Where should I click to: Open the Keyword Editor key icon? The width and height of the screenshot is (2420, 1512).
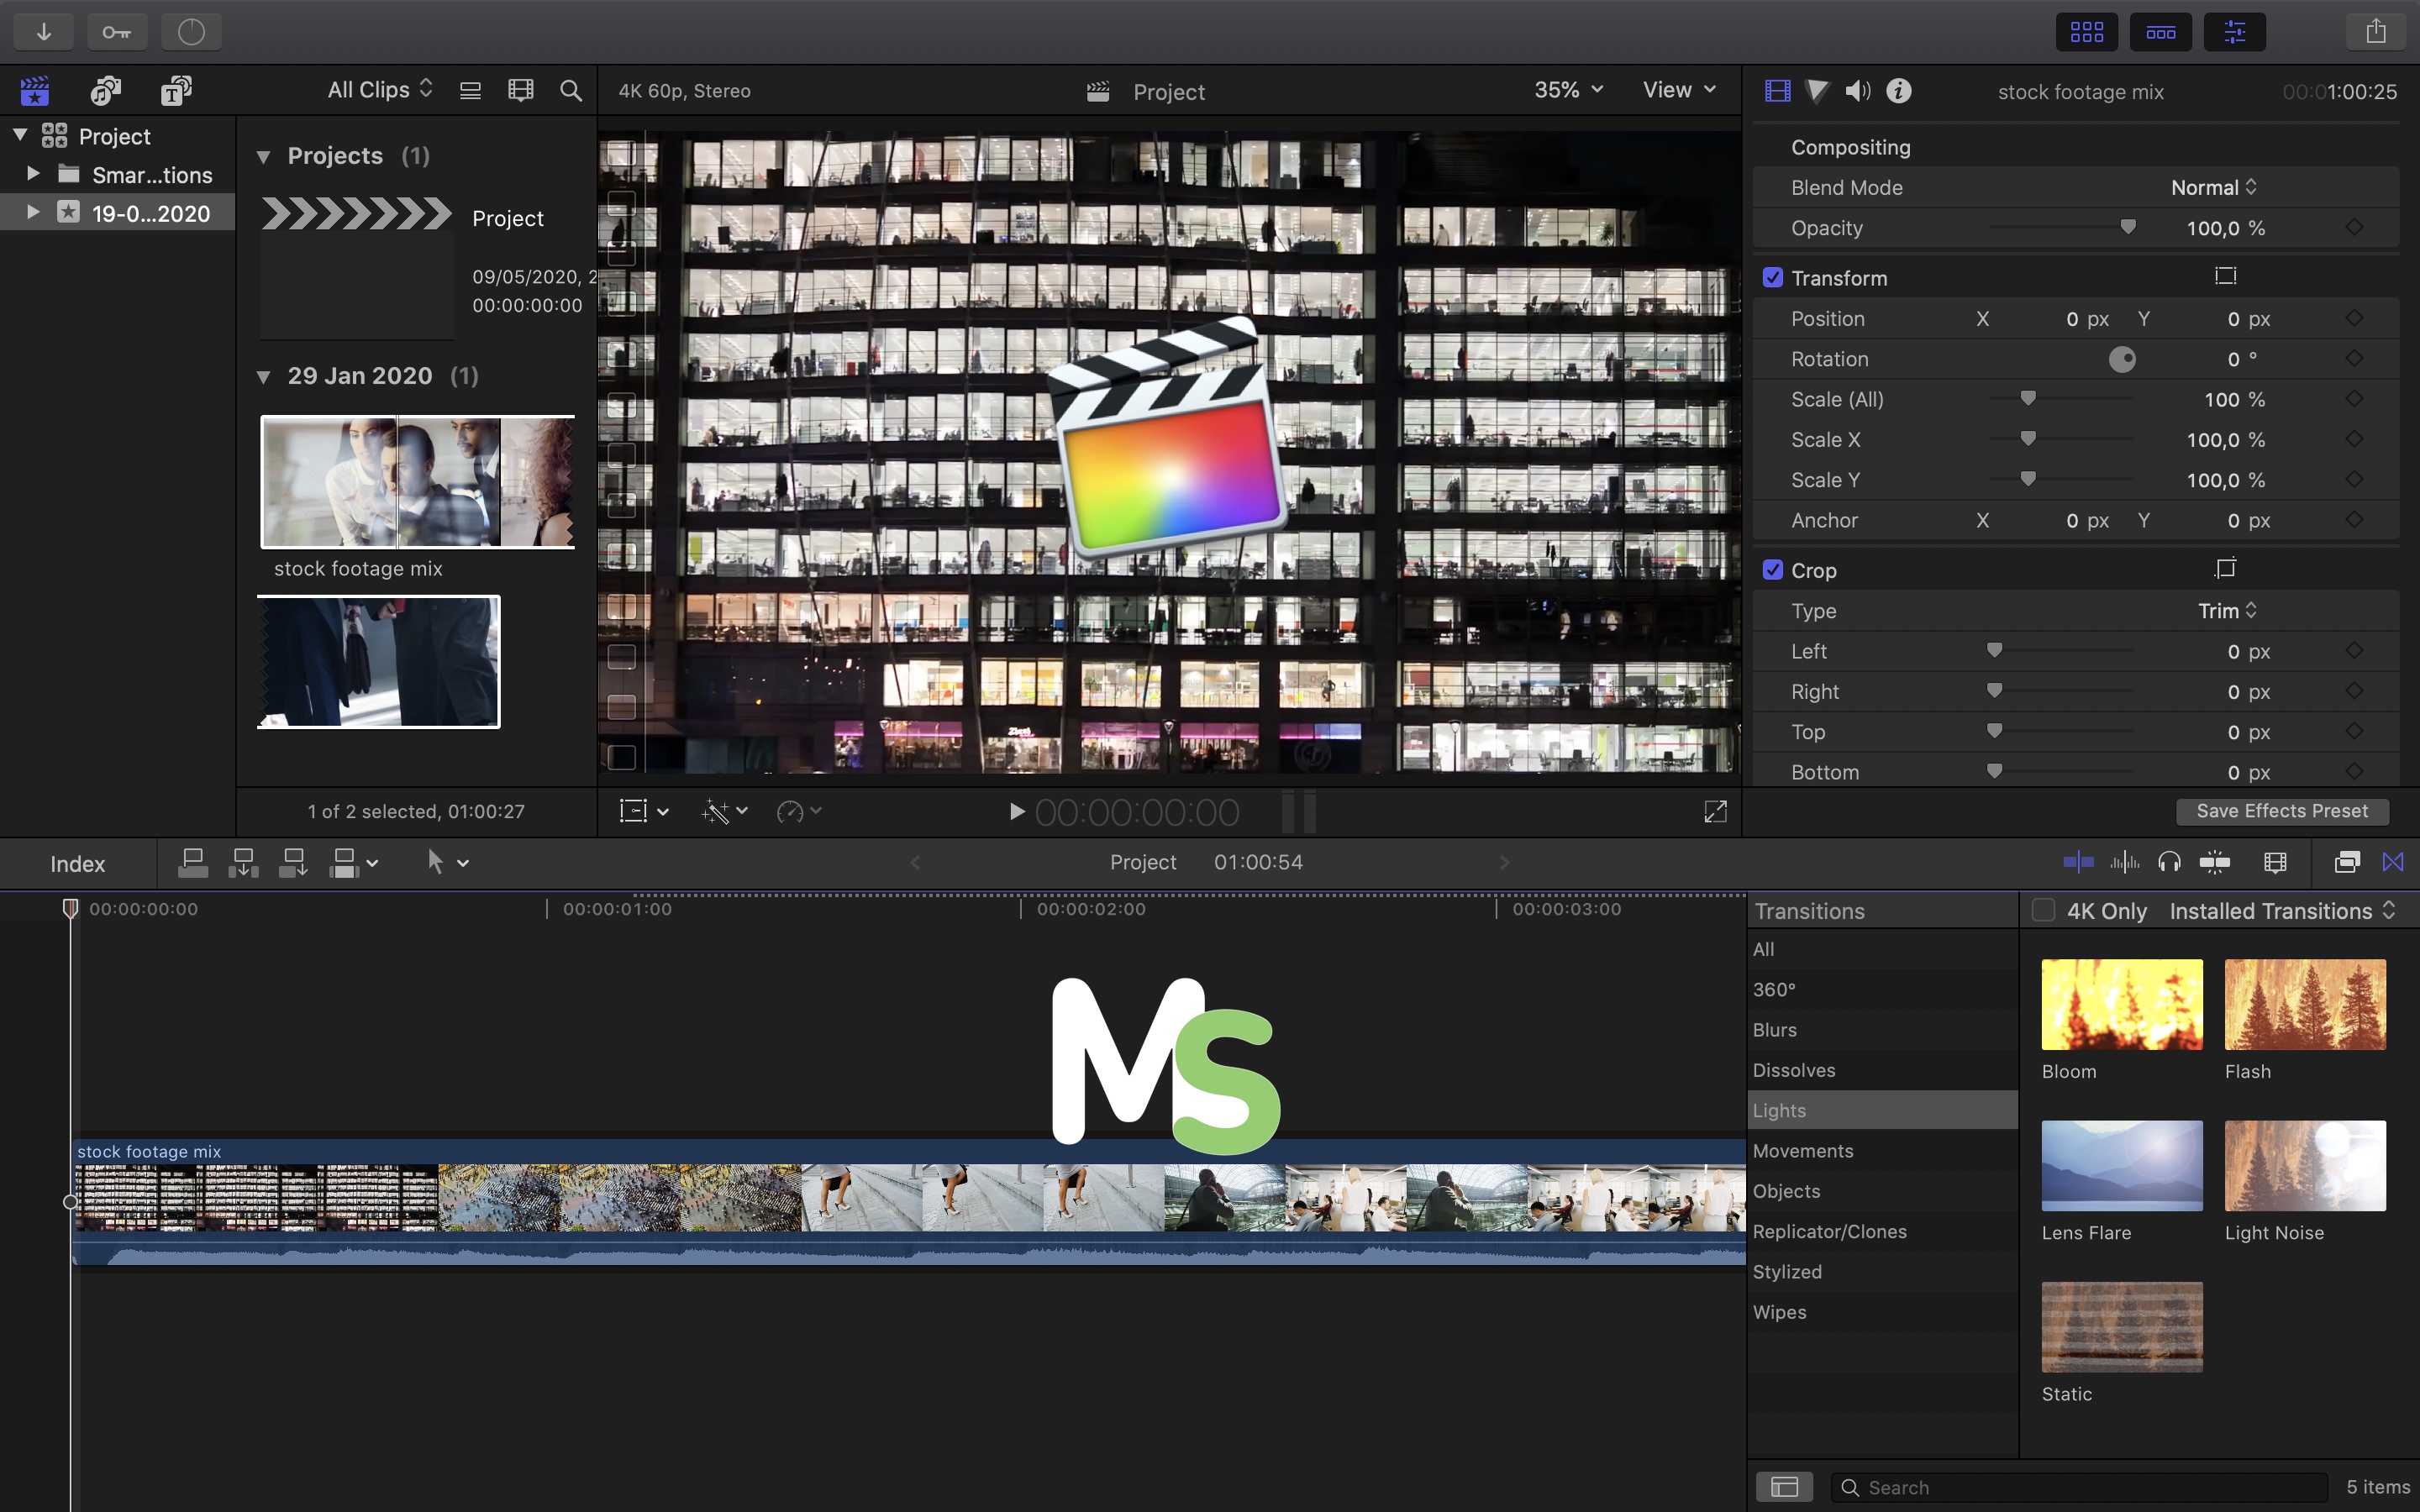(x=117, y=32)
